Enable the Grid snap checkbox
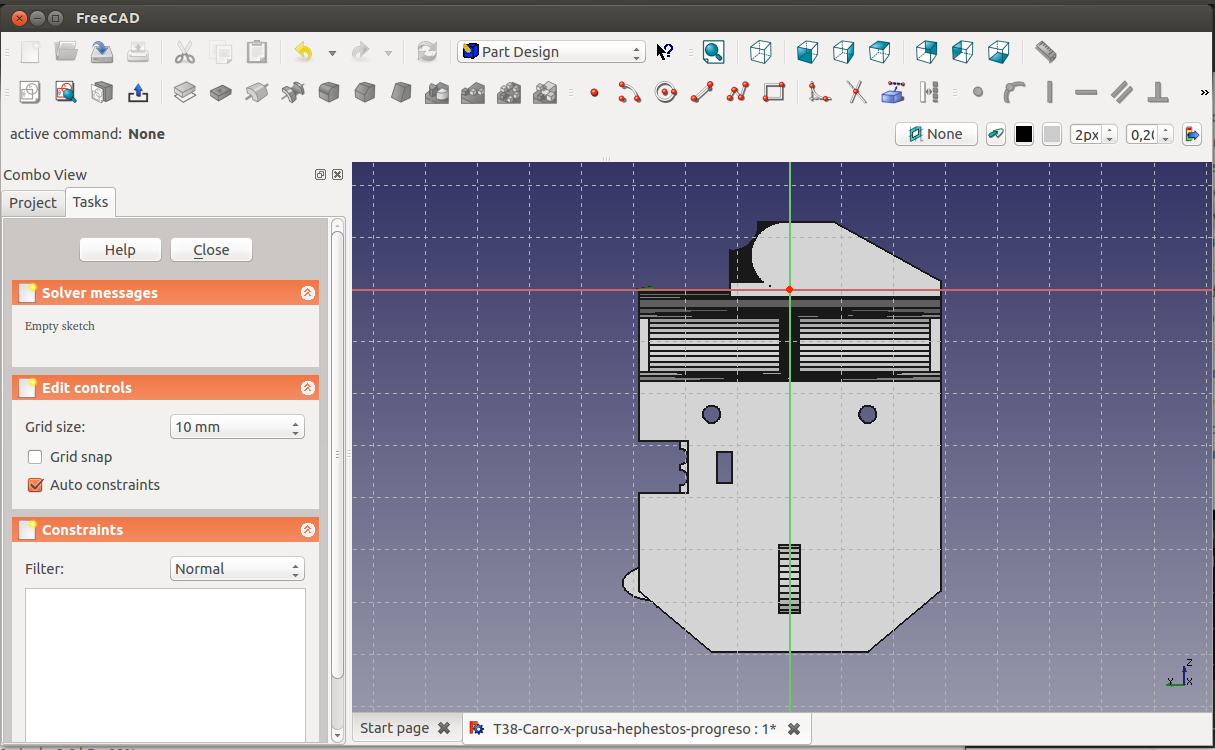This screenshot has width=1215, height=750. pyautogui.click(x=35, y=457)
